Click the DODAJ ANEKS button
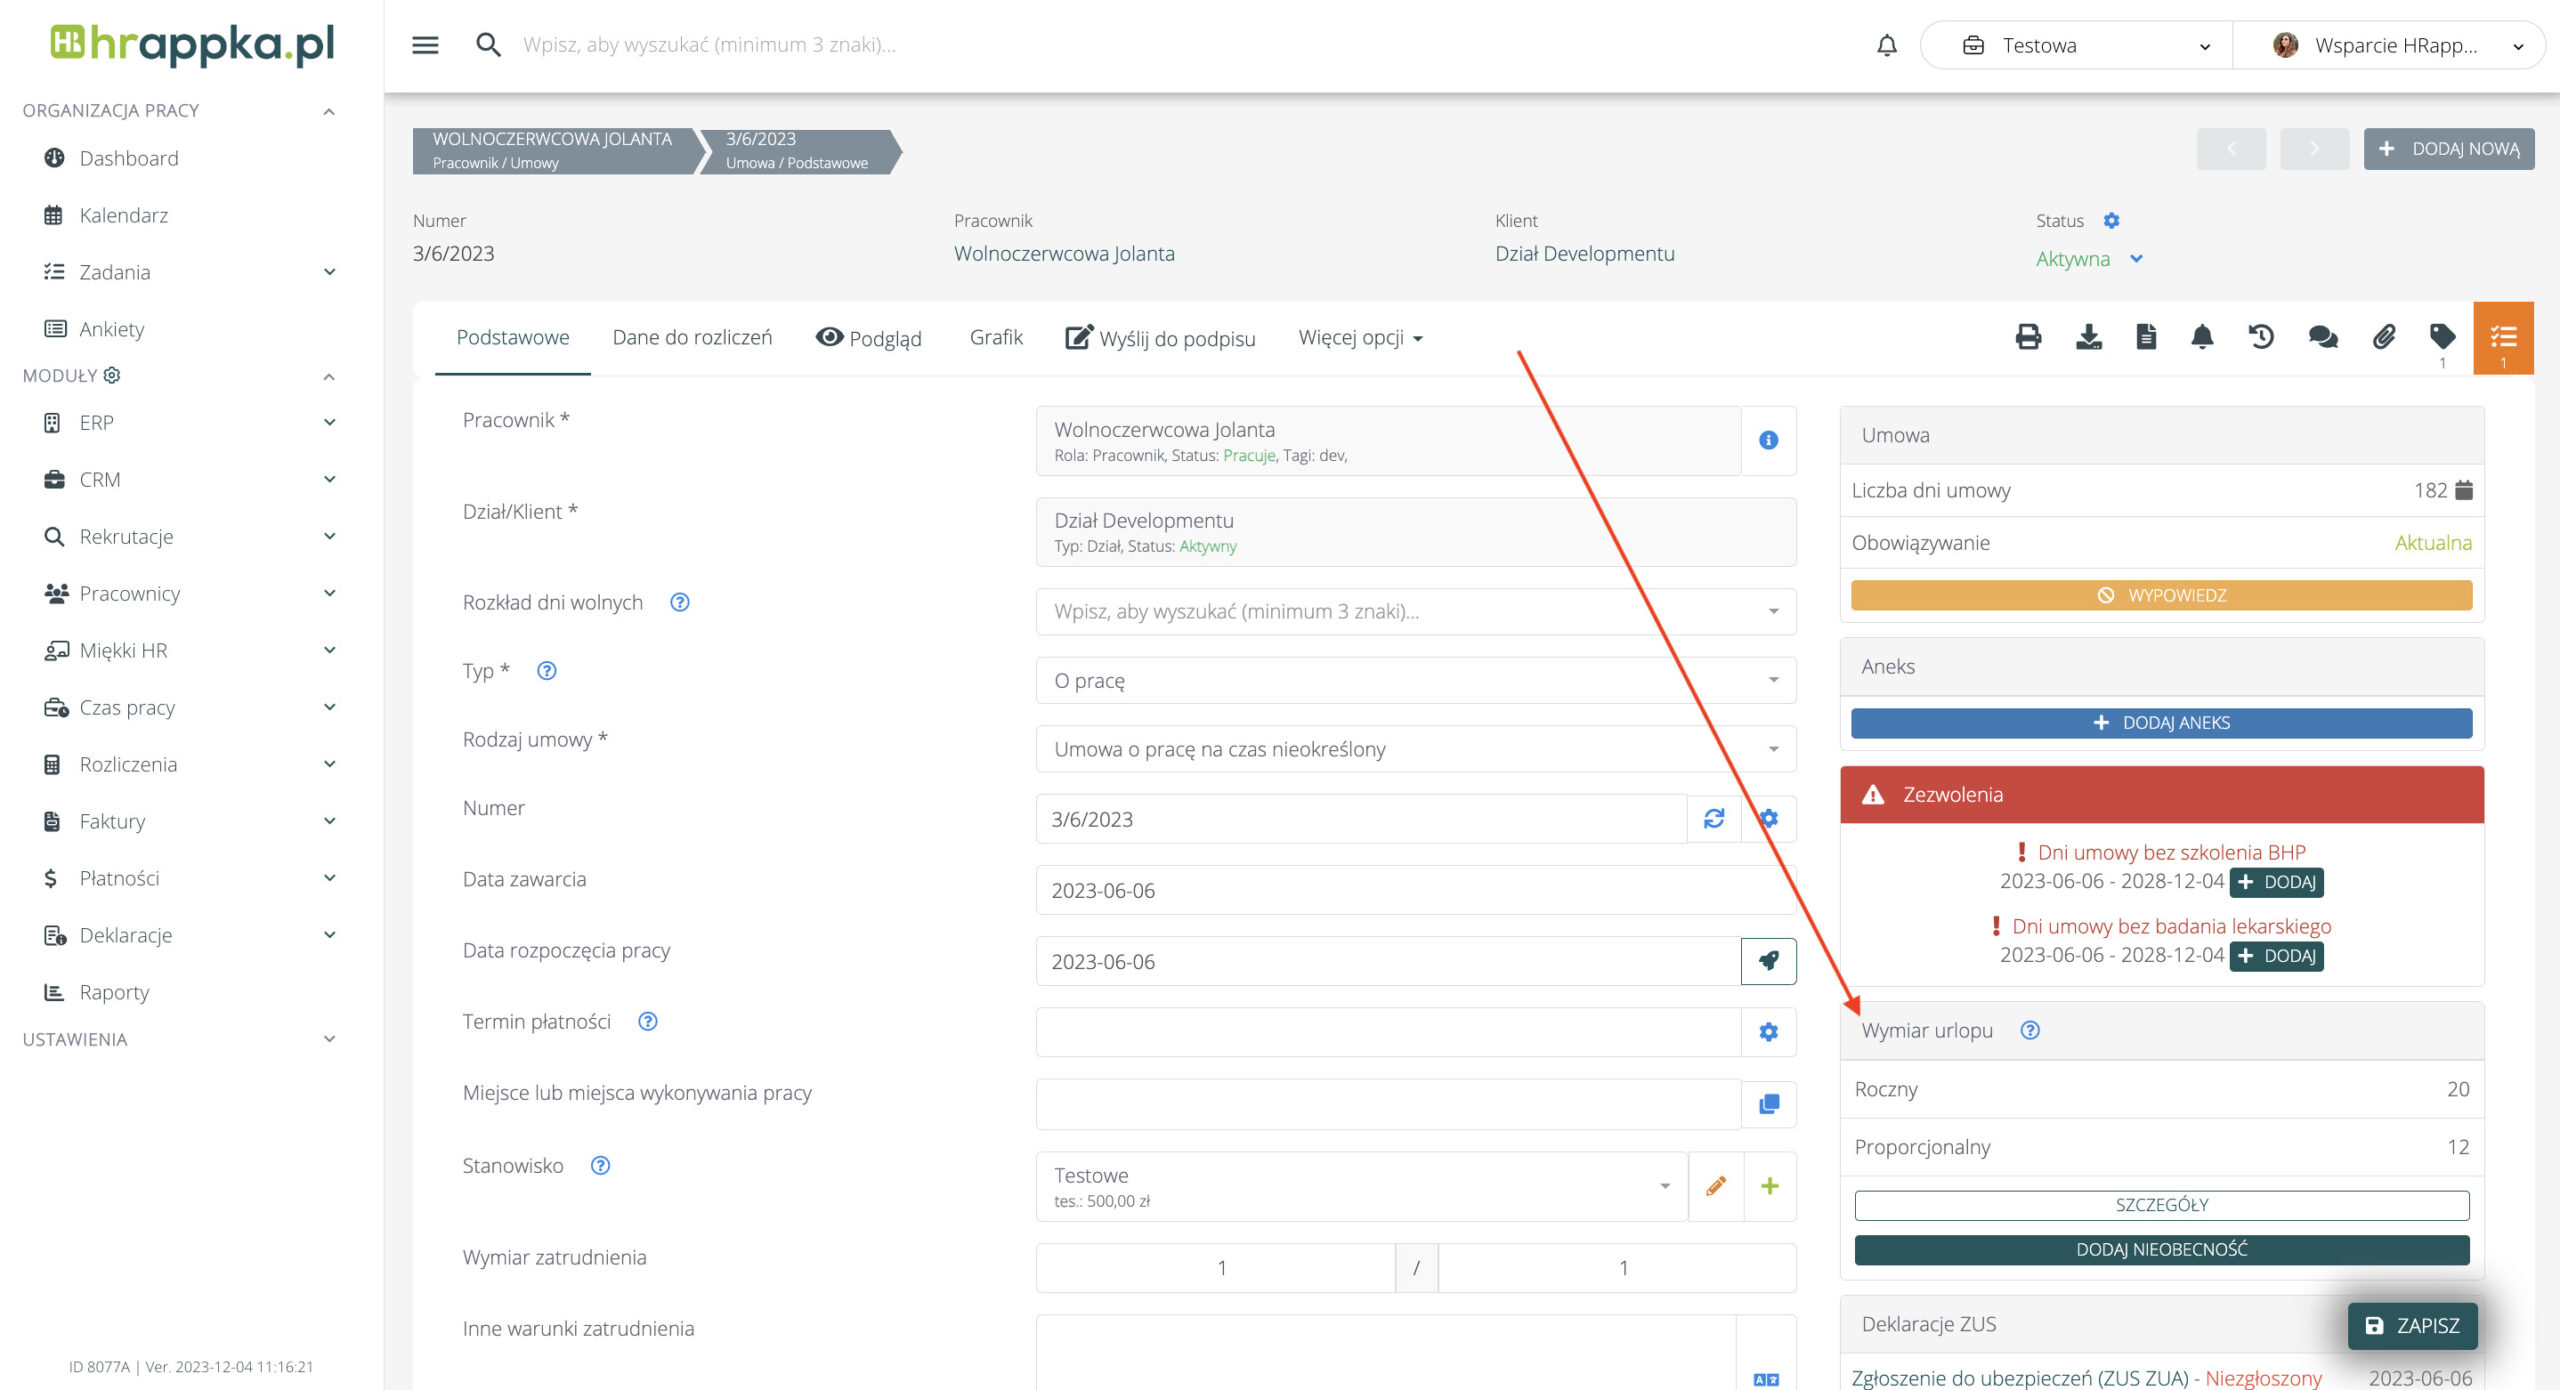The width and height of the screenshot is (2560, 1390). [2161, 723]
